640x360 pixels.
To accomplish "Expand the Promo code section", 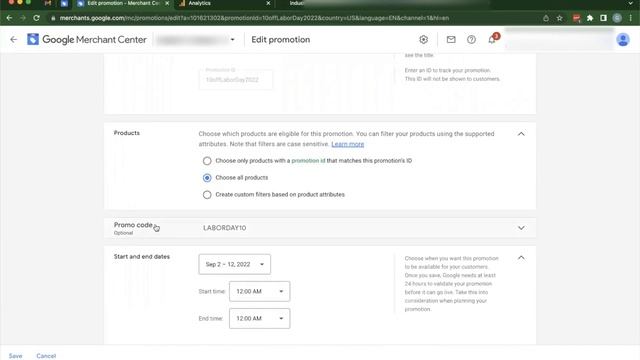I will [521, 228].
